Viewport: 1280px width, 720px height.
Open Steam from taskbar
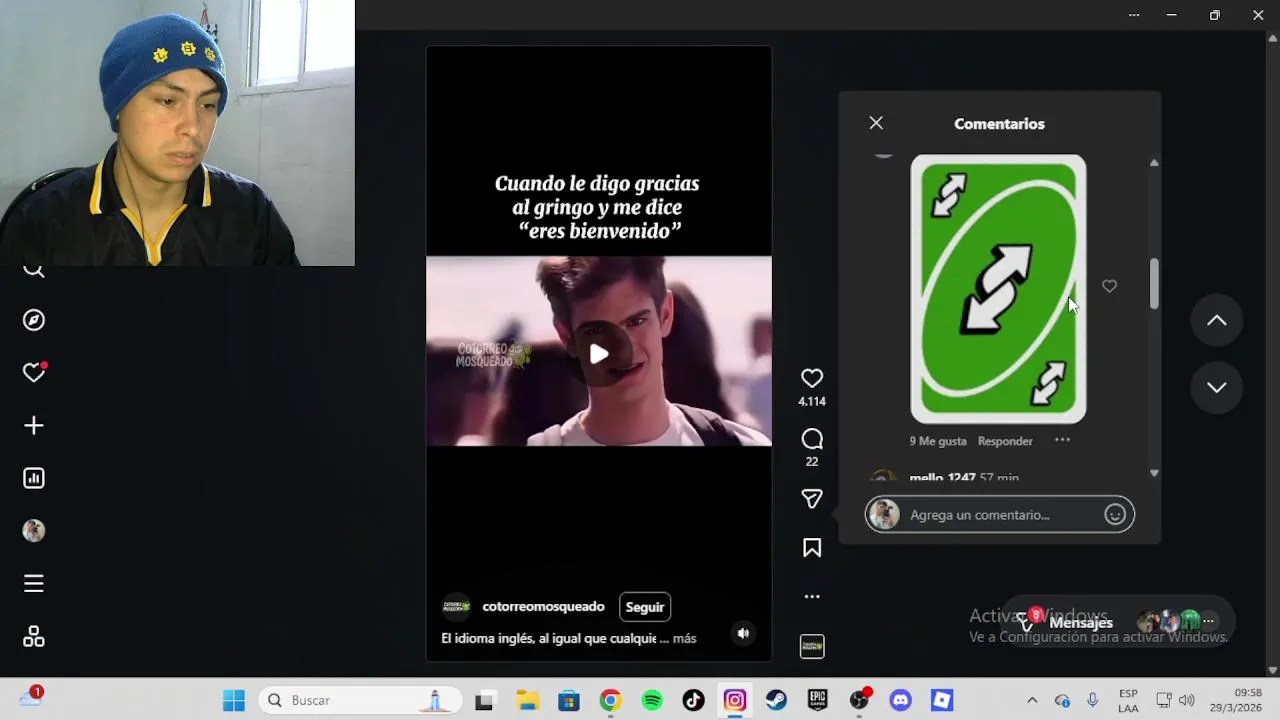pyautogui.click(x=776, y=700)
